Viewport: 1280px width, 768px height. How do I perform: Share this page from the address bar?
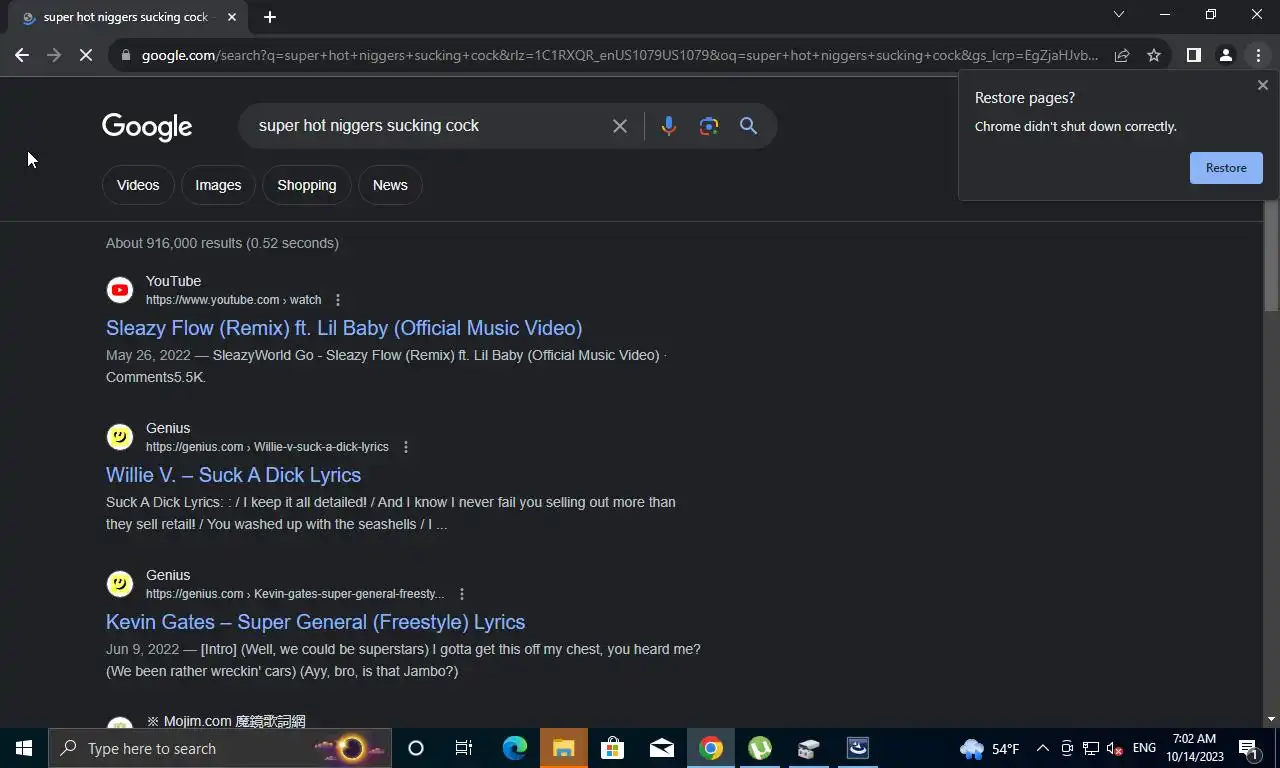tap(1122, 55)
